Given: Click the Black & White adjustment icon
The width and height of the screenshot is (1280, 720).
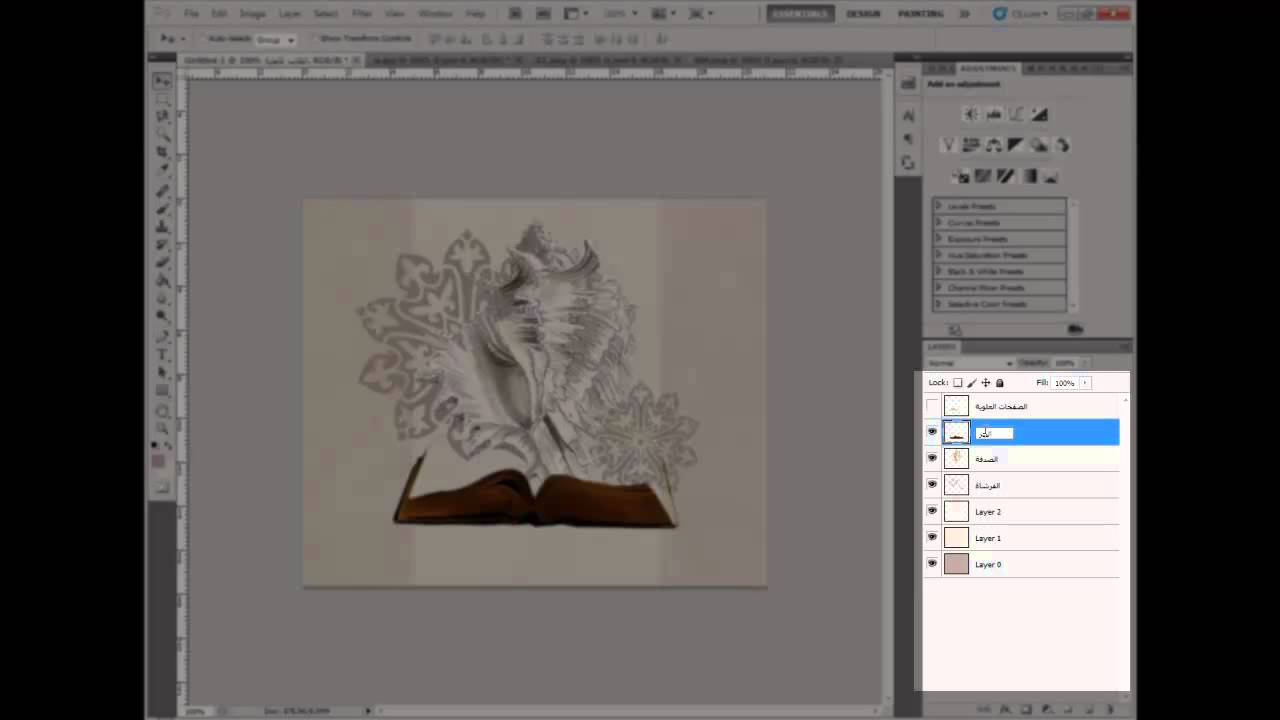Looking at the screenshot, I should [x=1016, y=145].
